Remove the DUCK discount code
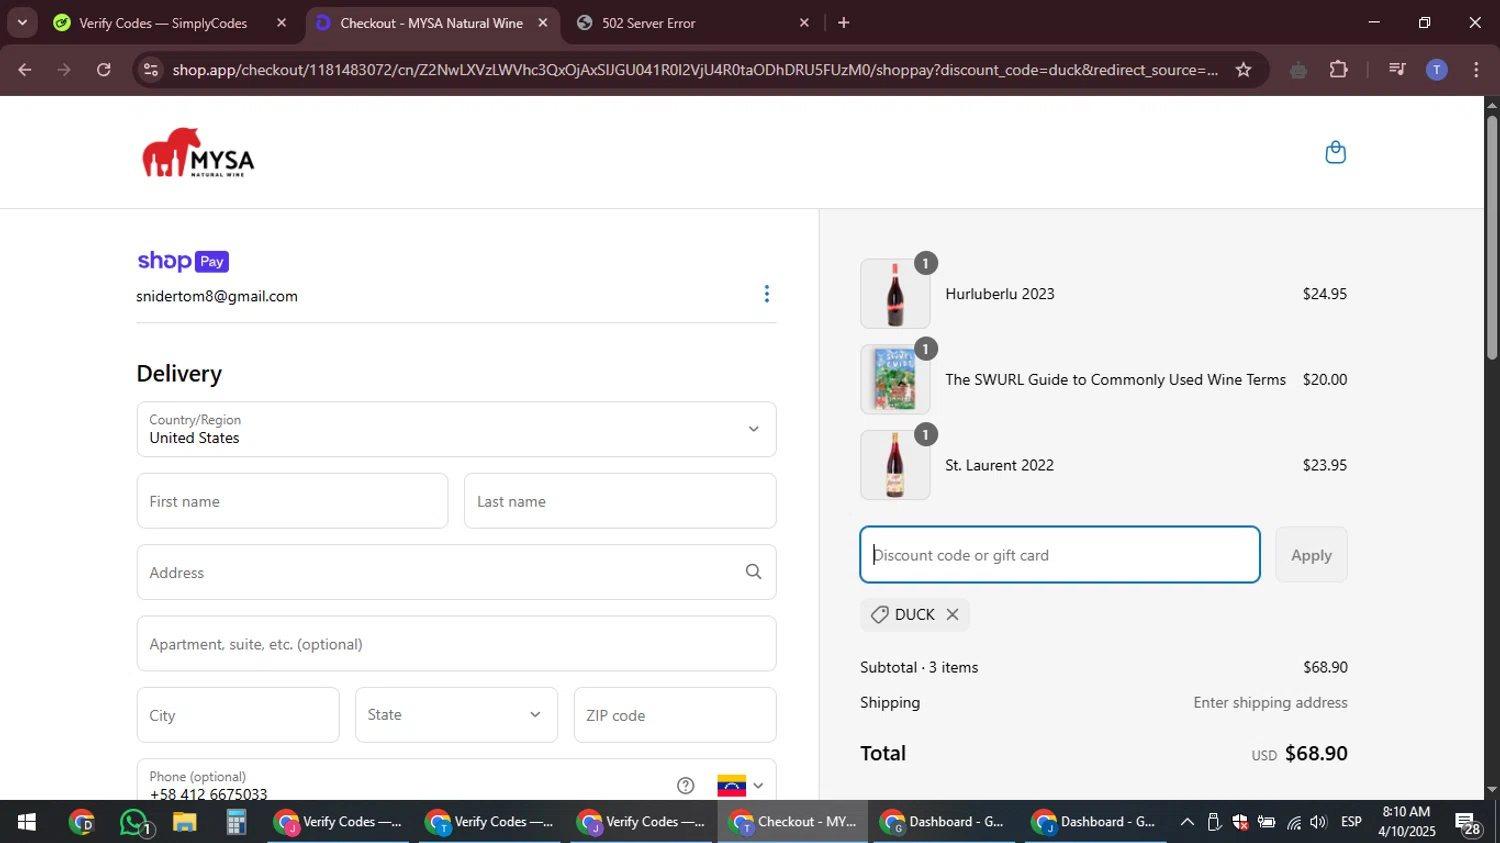The width and height of the screenshot is (1500, 843). click(953, 615)
